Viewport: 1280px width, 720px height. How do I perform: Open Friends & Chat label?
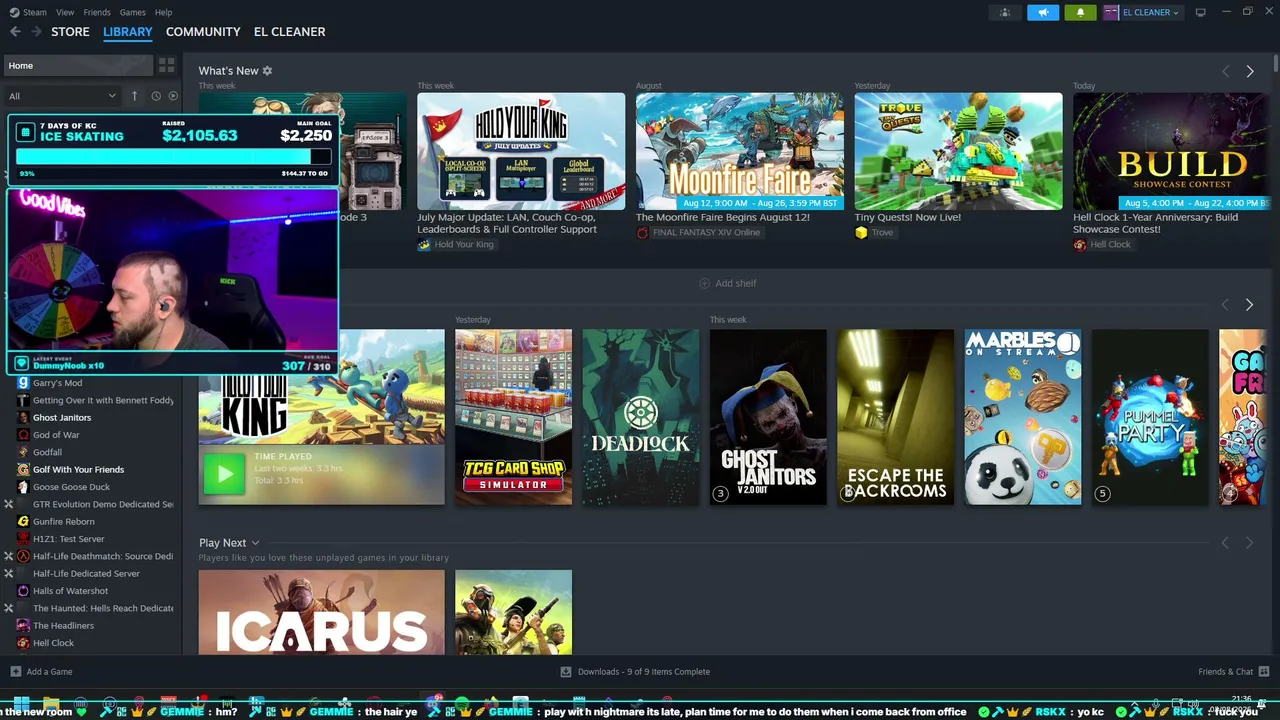pyautogui.click(x=1225, y=672)
